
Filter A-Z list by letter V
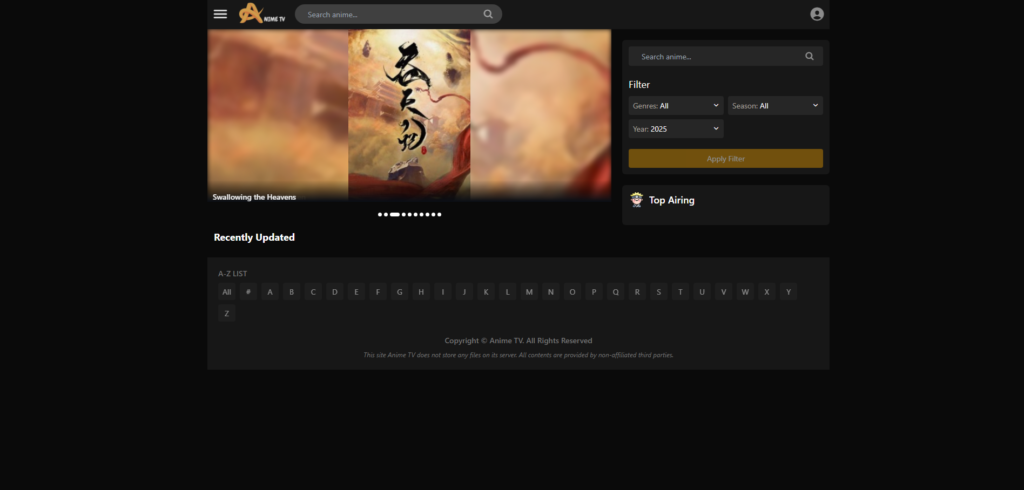point(724,292)
